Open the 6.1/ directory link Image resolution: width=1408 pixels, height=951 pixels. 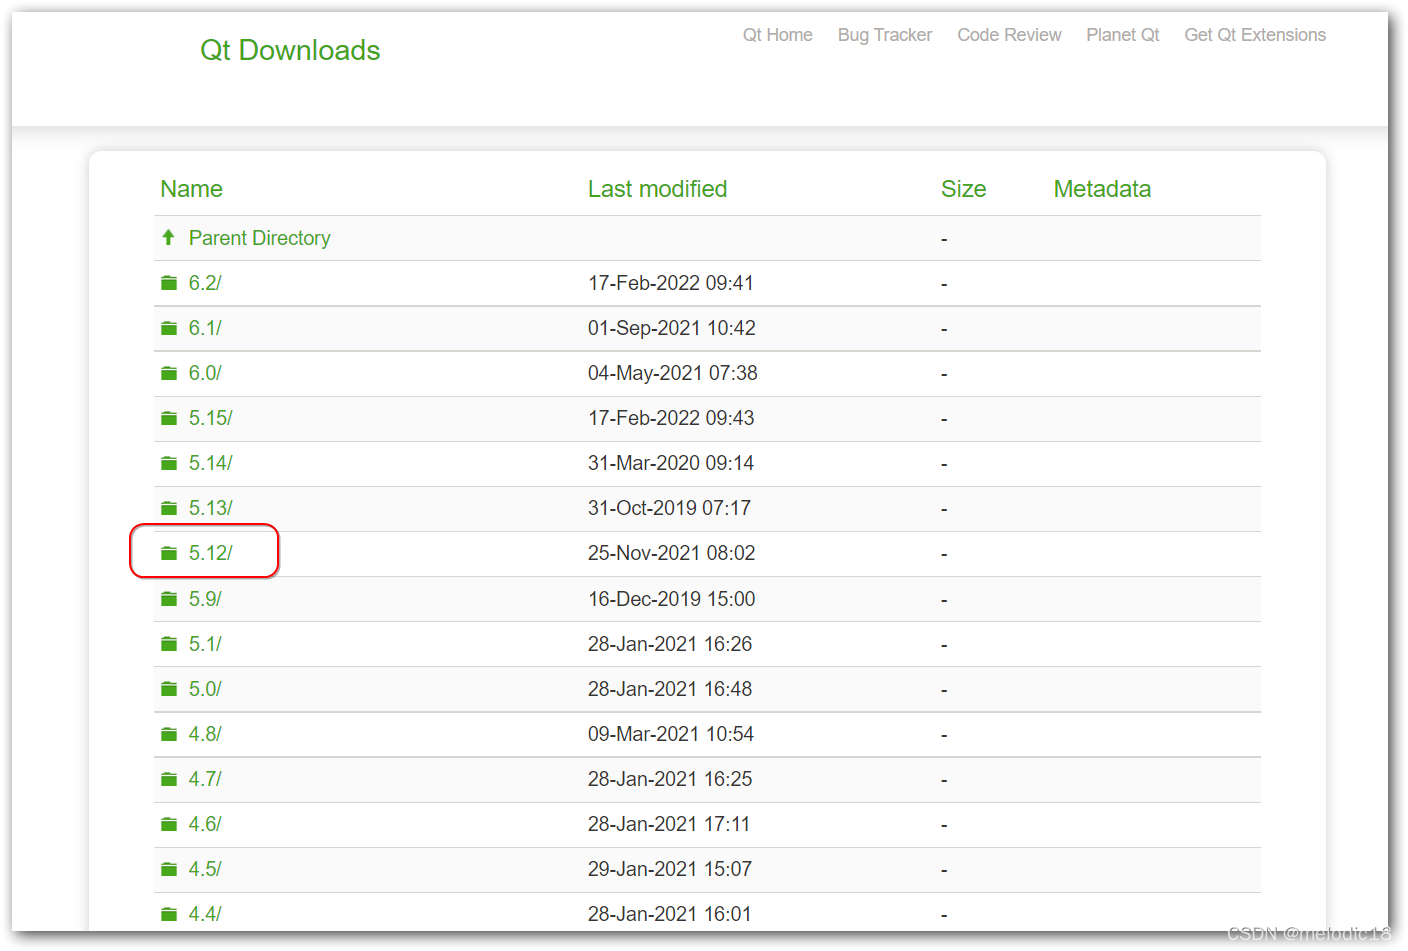205,328
